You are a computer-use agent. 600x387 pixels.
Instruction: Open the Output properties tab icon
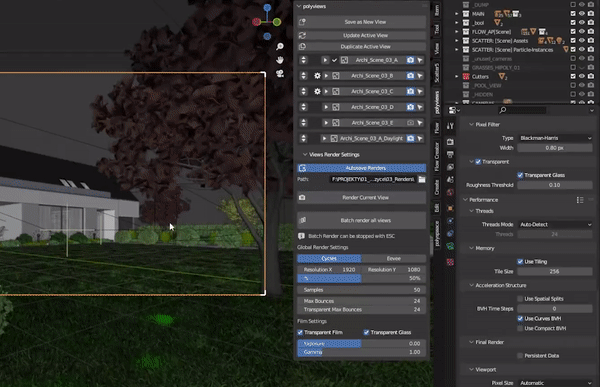pos(450,155)
